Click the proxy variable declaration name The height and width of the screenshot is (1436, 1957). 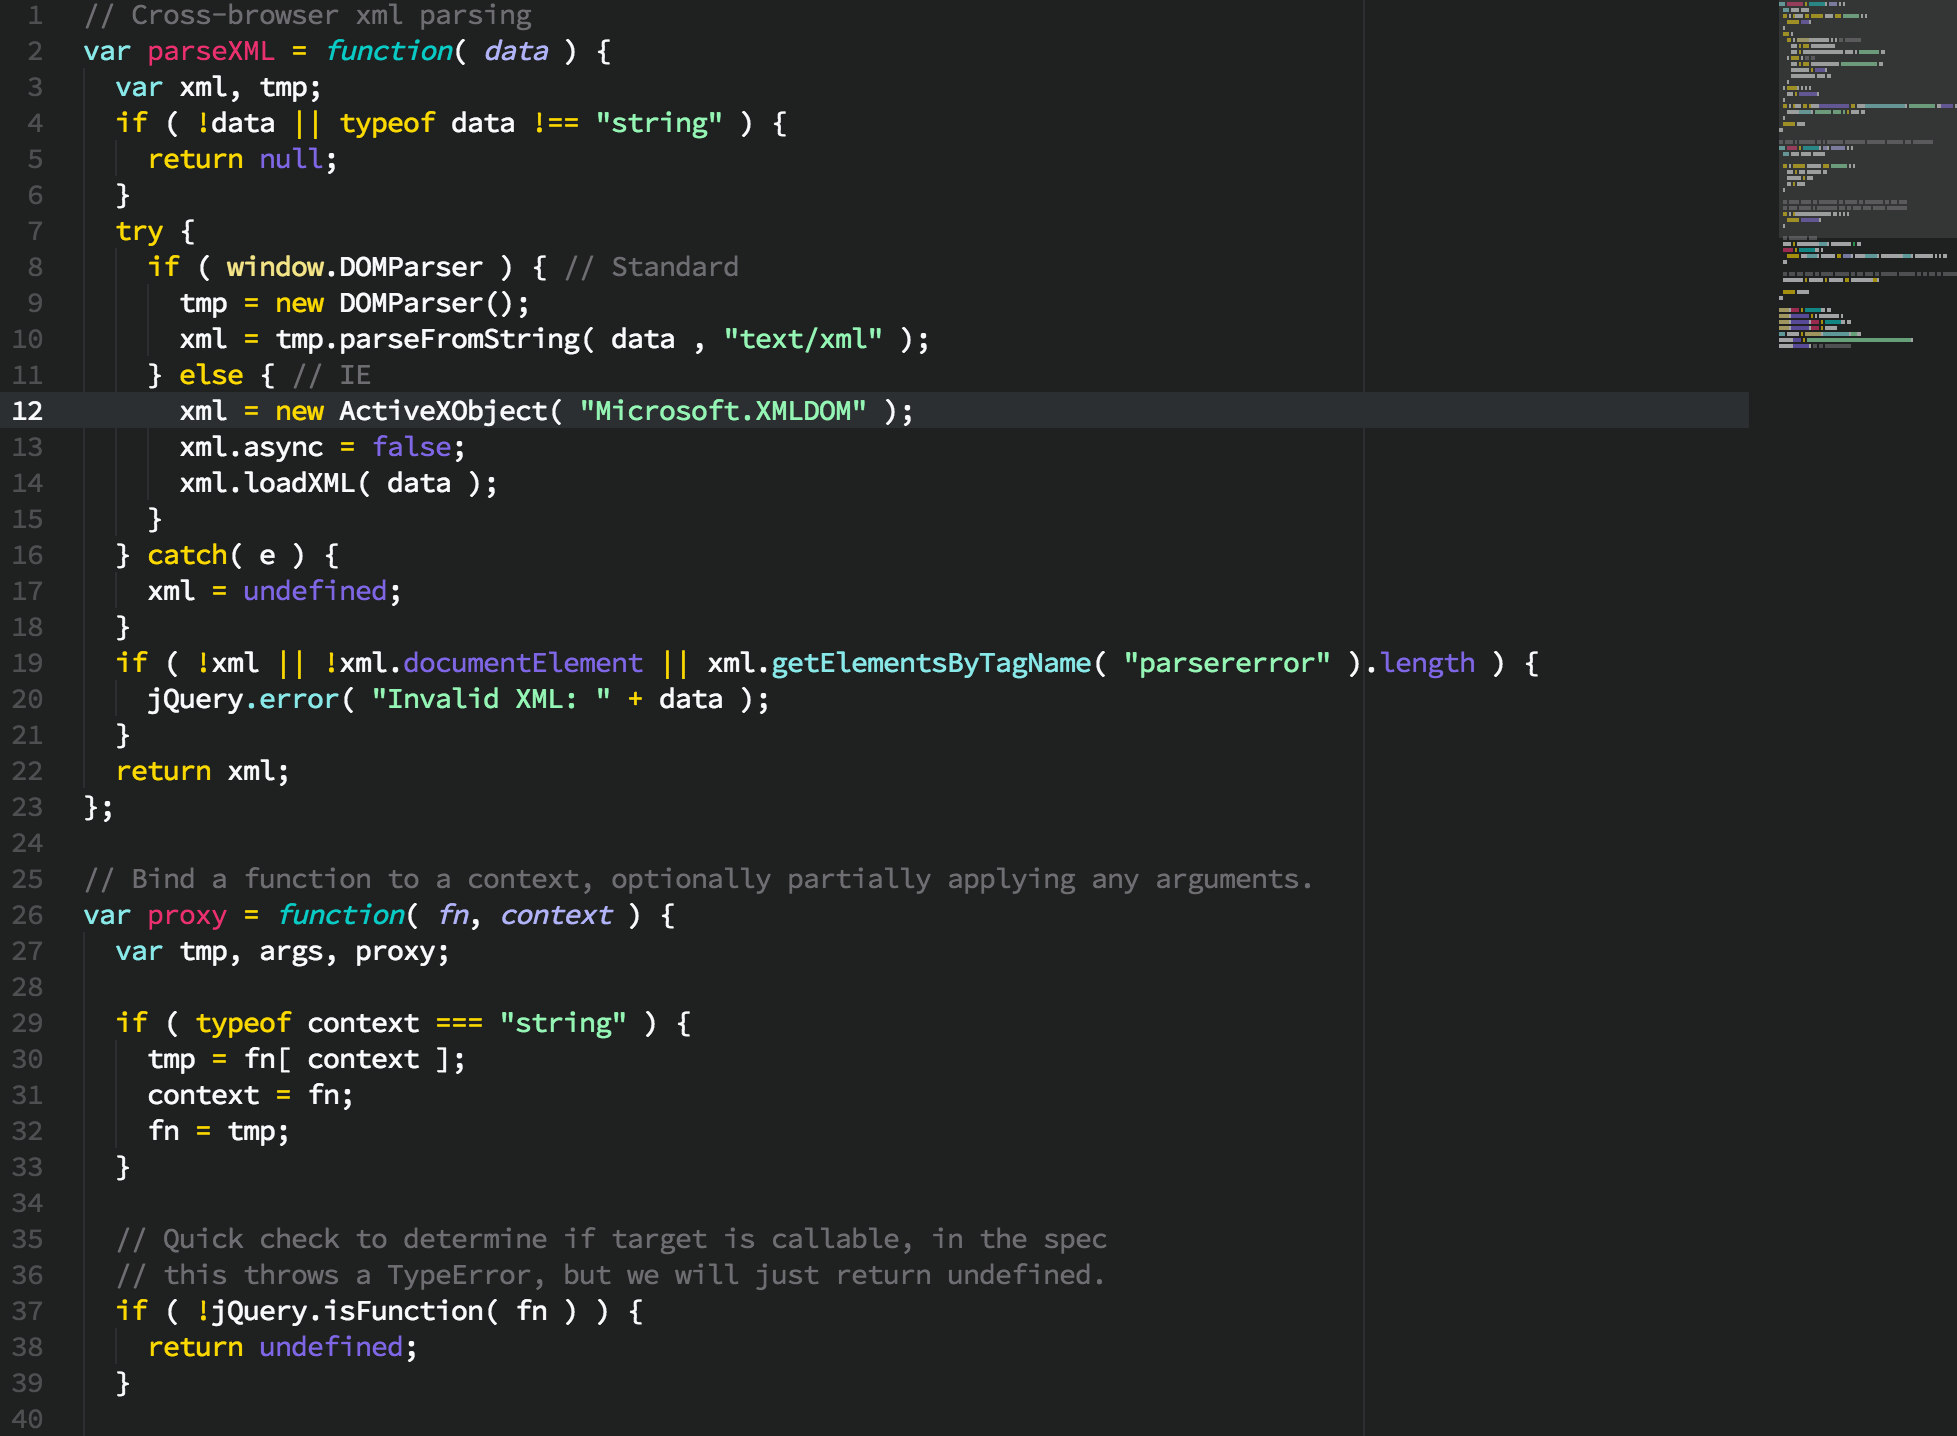(x=187, y=915)
